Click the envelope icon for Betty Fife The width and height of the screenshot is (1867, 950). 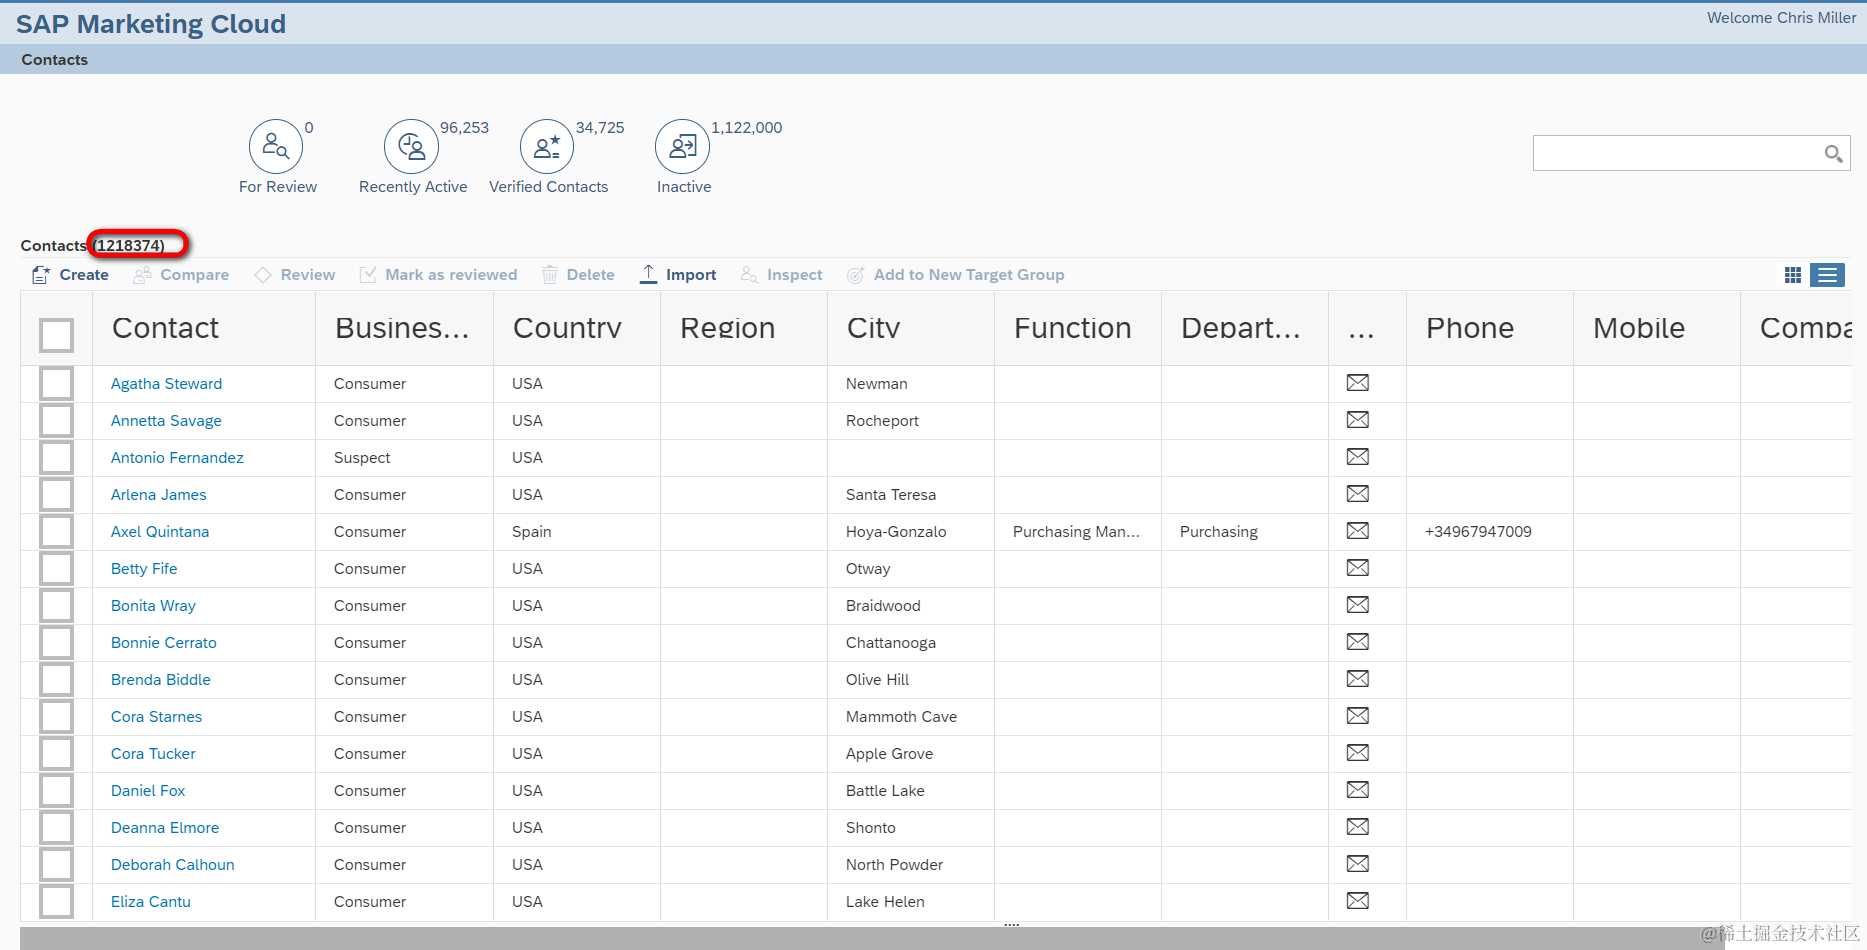(1358, 568)
